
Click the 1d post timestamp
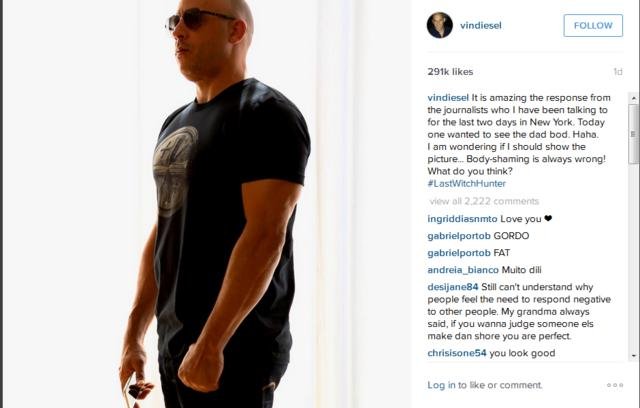(x=618, y=72)
